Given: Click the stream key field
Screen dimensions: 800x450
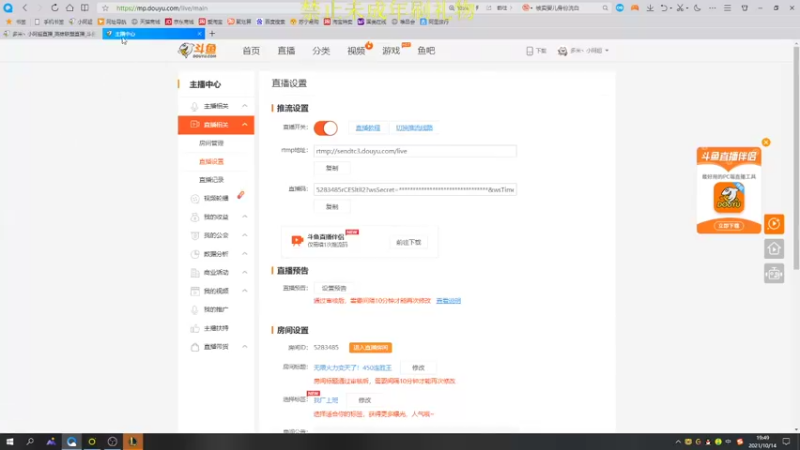Looking at the screenshot, I should click(x=415, y=189).
